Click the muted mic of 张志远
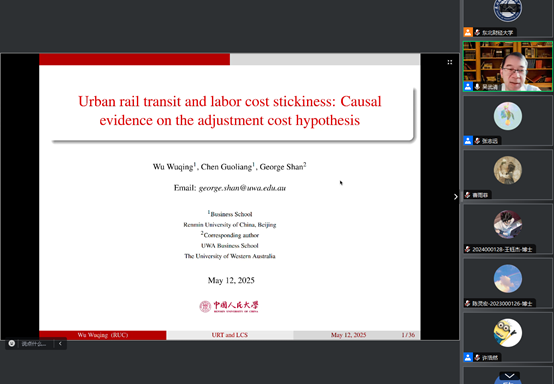 (x=477, y=141)
